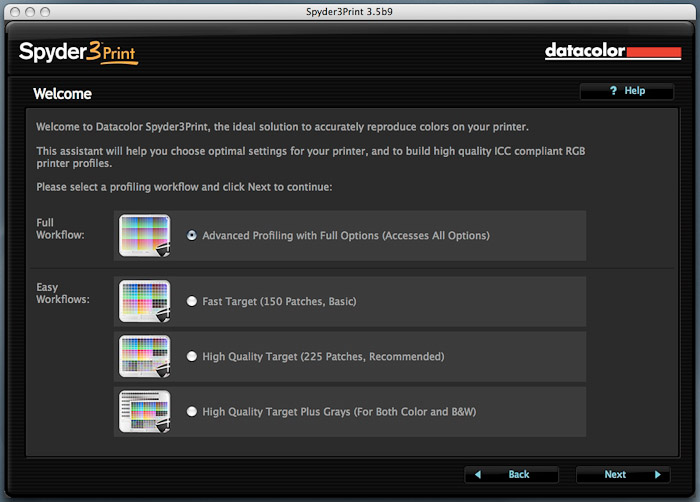The image size is (700, 502).
Task: Click the Spyder3Print logo
Action: click(x=77, y=52)
